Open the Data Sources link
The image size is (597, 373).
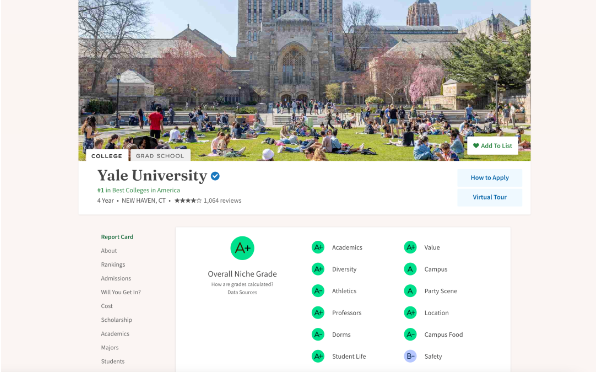(x=242, y=292)
